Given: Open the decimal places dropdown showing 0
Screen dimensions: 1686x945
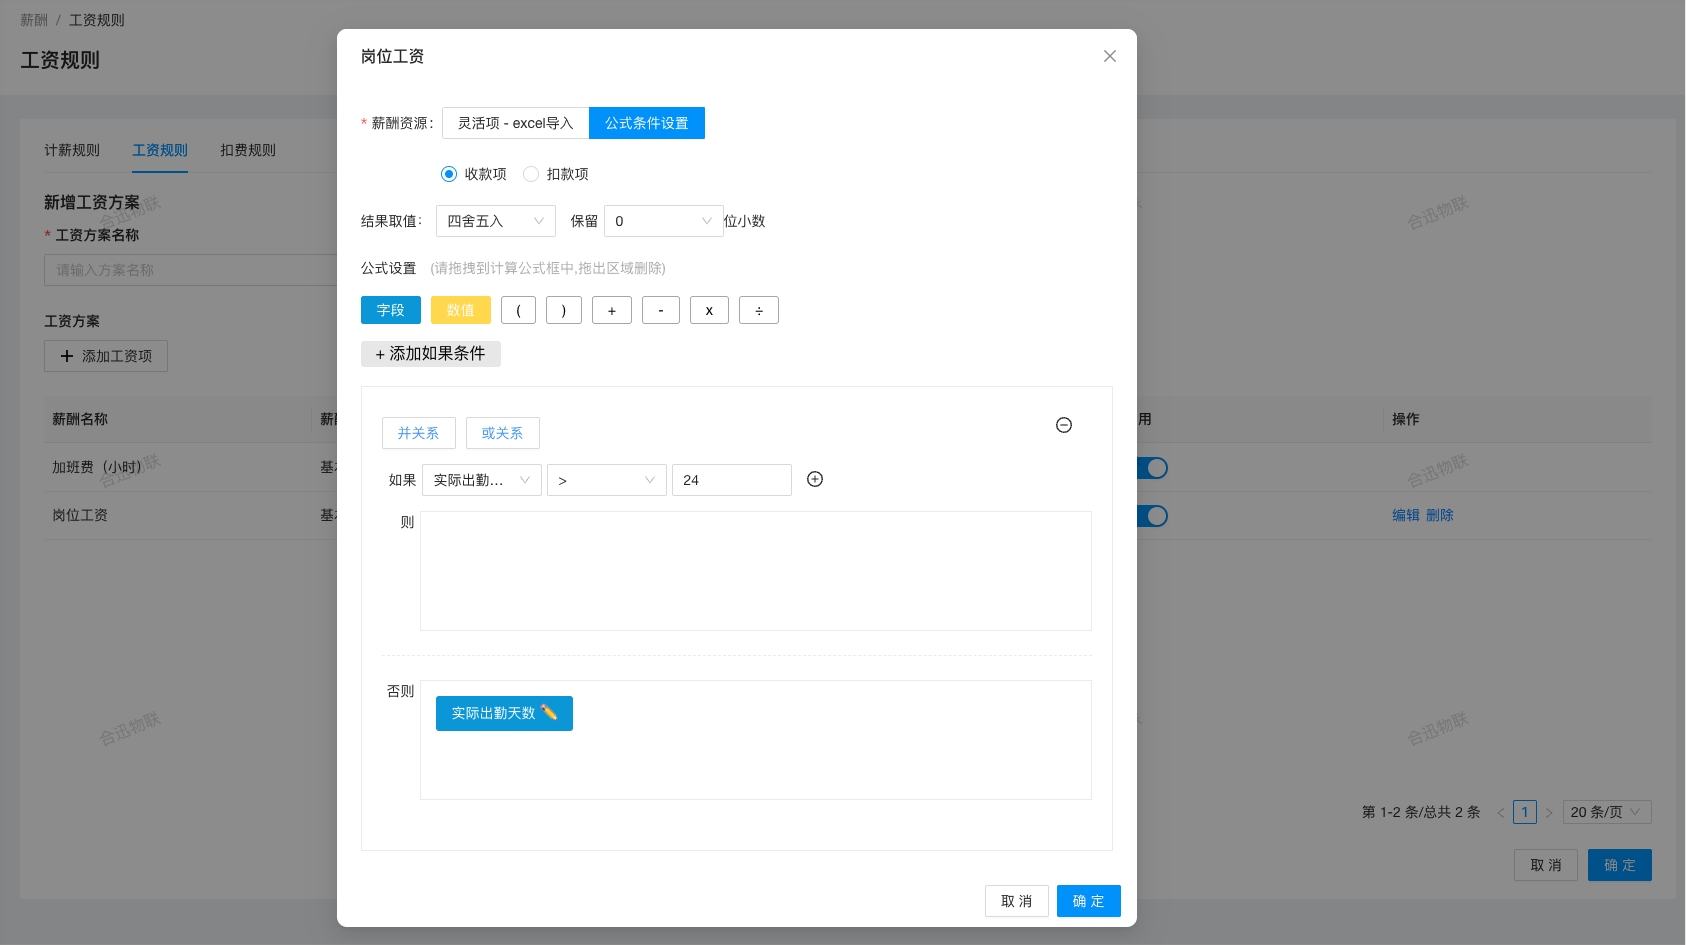Looking at the screenshot, I should (663, 221).
